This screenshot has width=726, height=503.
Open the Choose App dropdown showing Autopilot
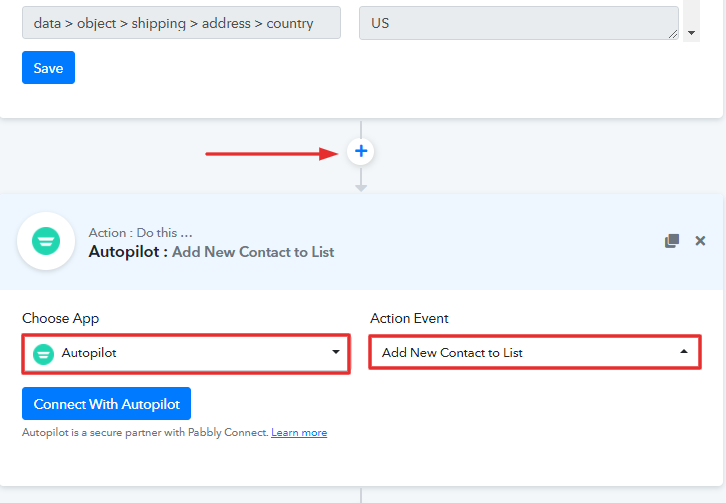pos(186,353)
